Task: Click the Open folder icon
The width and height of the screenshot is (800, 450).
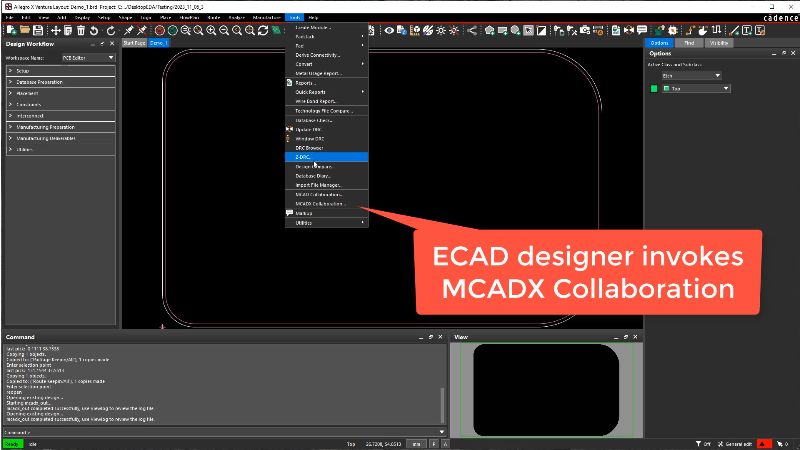Action: pos(24,31)
